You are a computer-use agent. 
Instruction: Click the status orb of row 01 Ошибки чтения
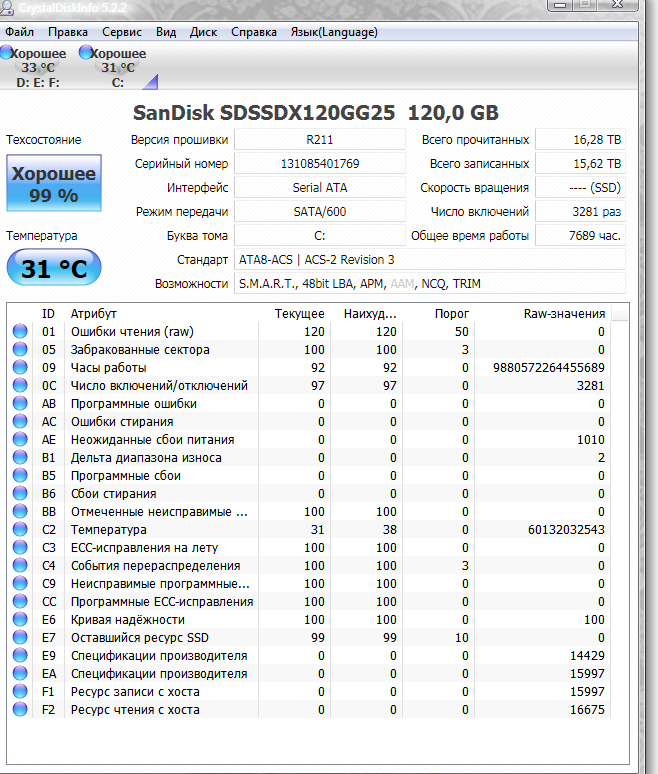(x=20, y=331)
